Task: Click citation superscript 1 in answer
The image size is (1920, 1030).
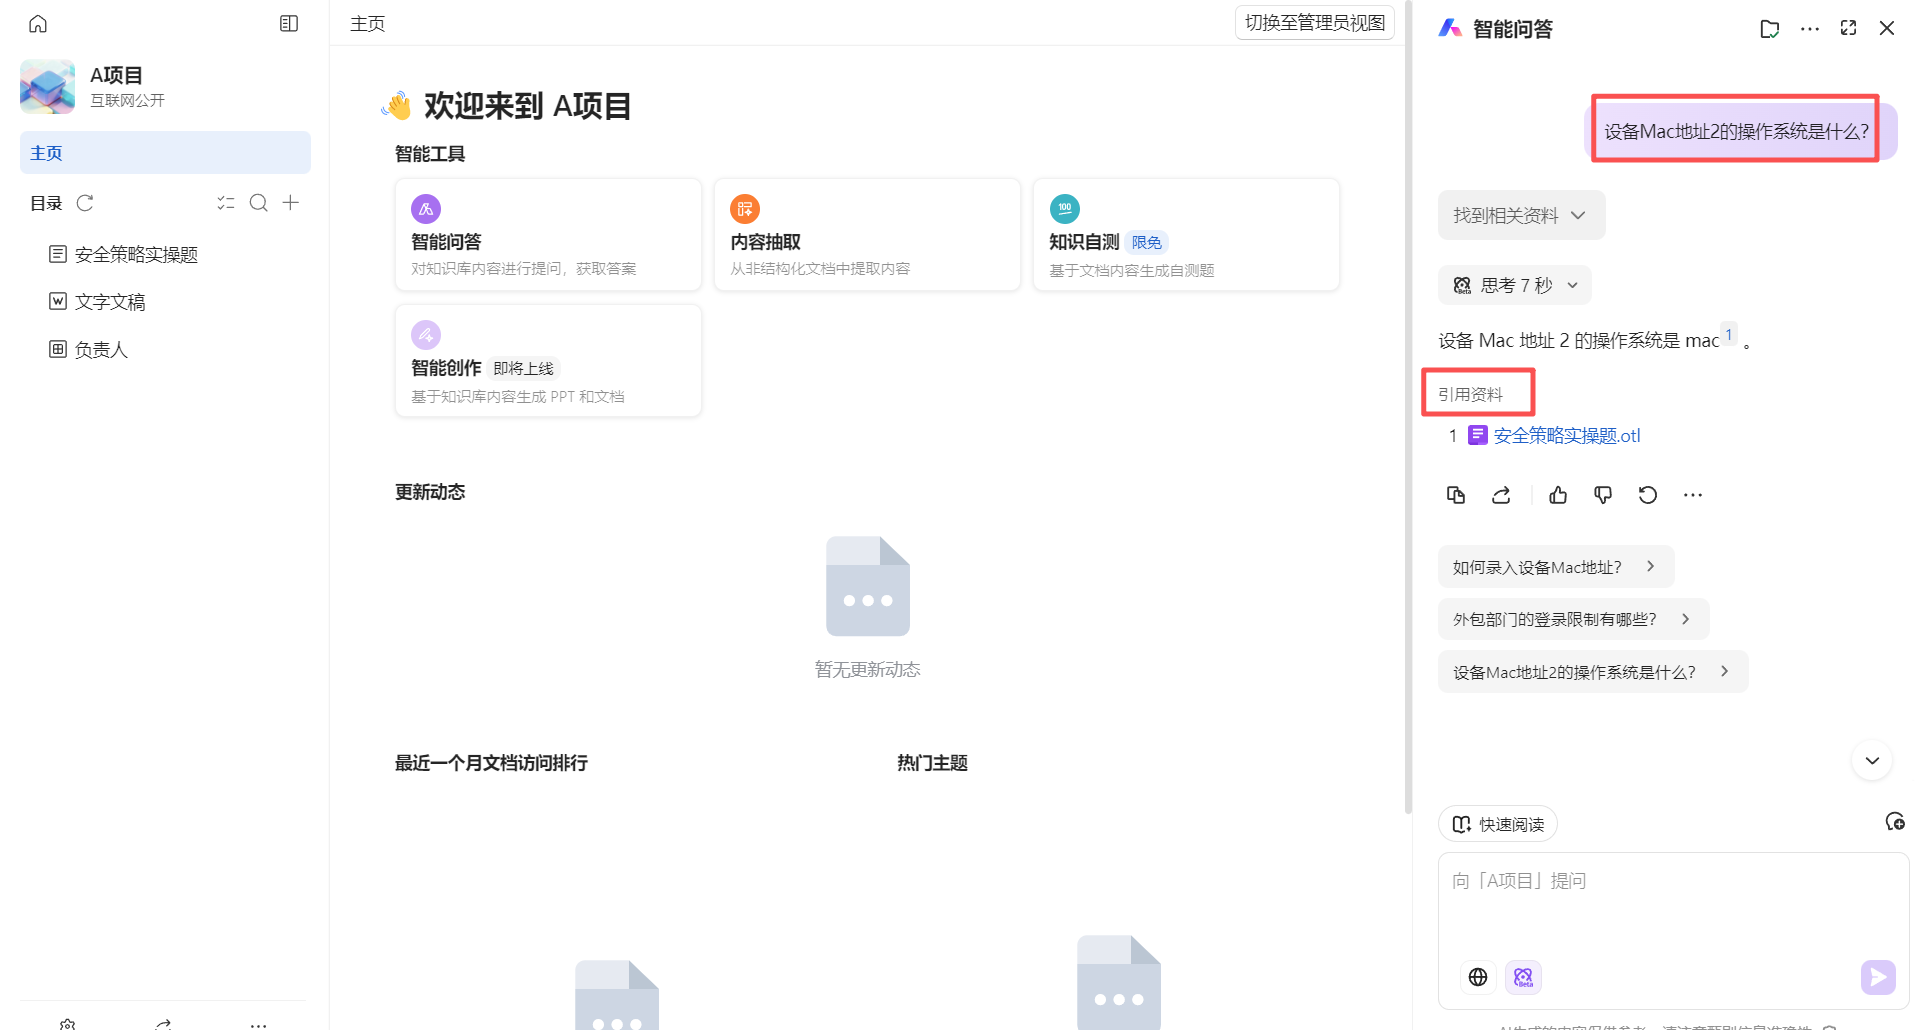Action: (1729, 335)
